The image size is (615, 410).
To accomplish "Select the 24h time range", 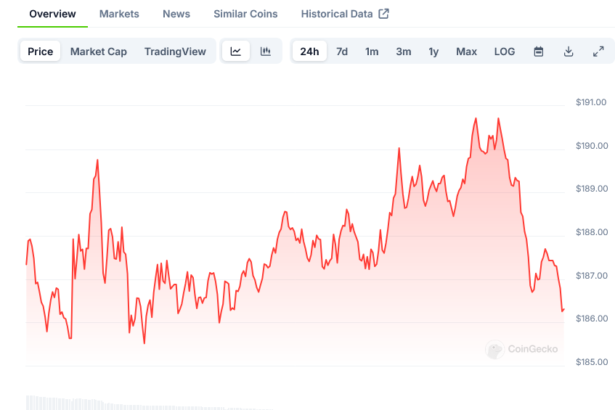I will [310, 51].
